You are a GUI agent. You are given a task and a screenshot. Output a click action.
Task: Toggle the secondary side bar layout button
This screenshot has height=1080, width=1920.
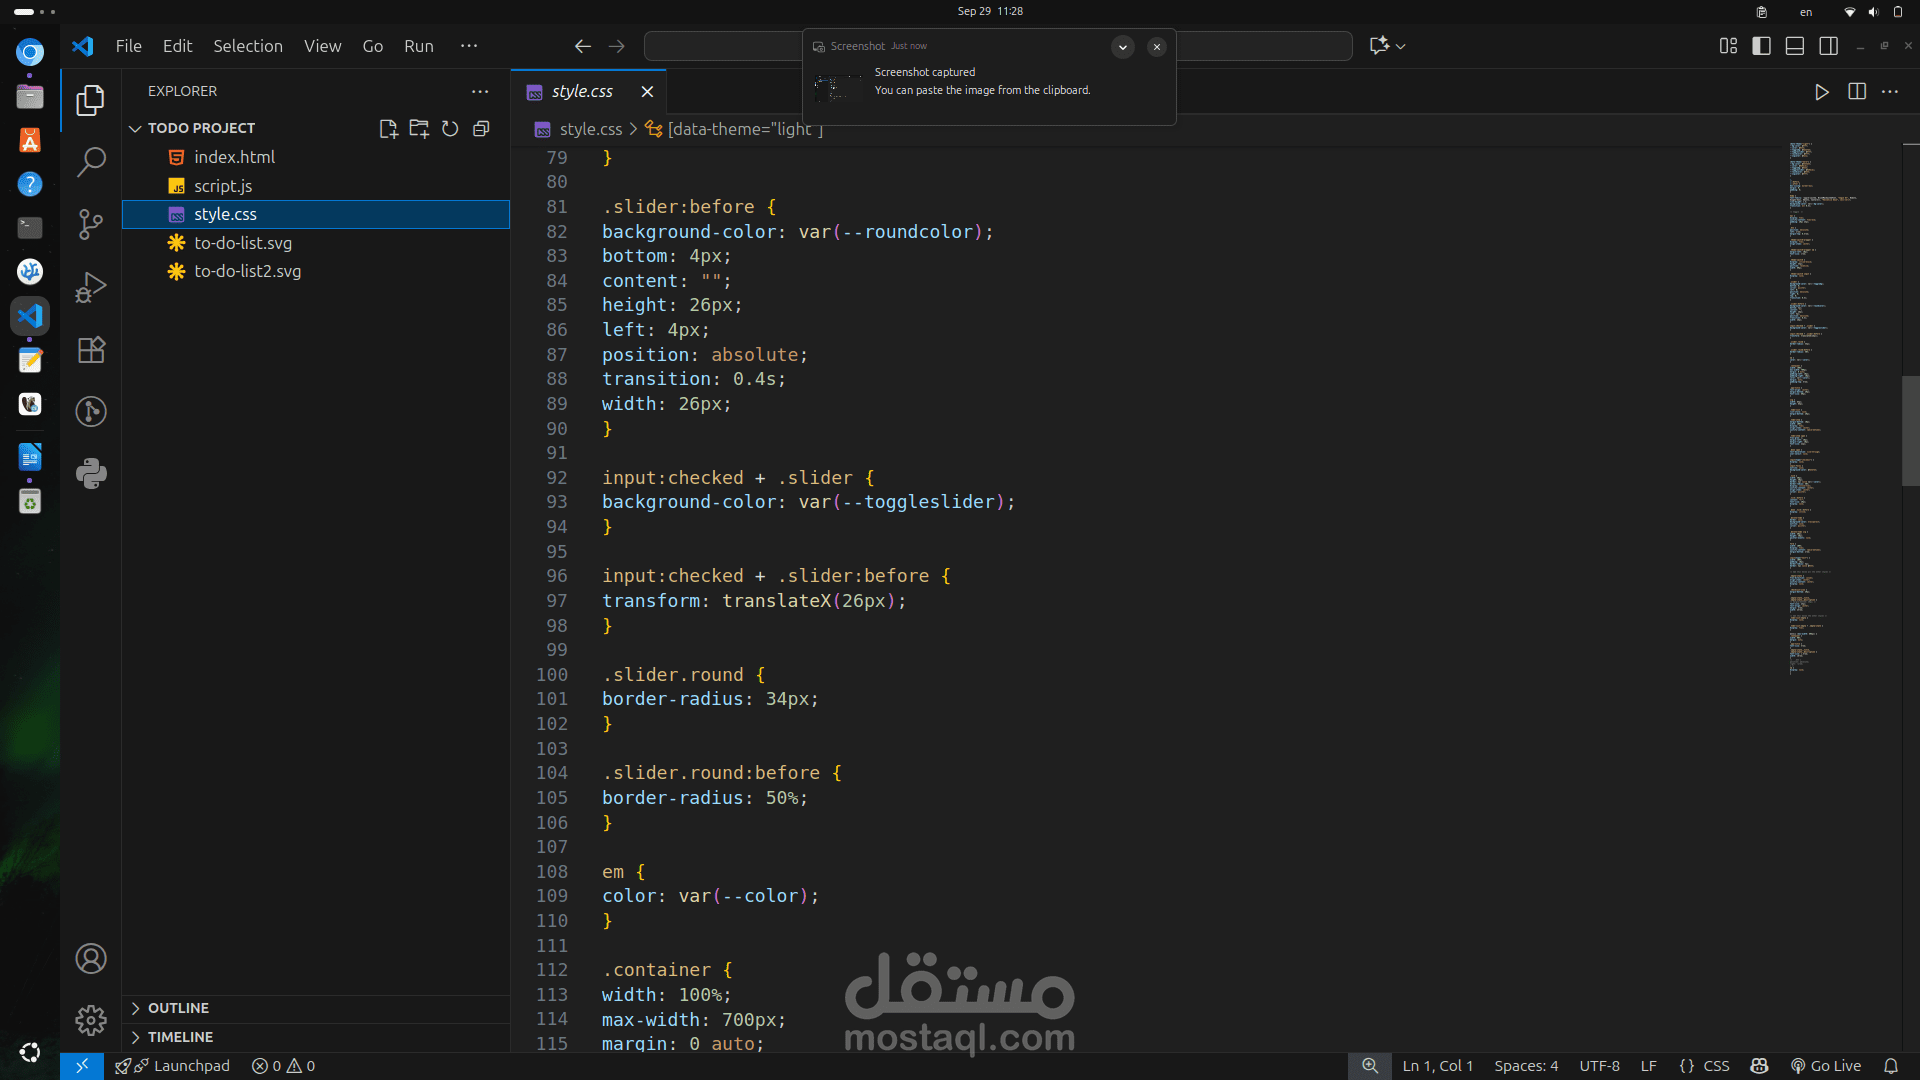point(1828,46)
